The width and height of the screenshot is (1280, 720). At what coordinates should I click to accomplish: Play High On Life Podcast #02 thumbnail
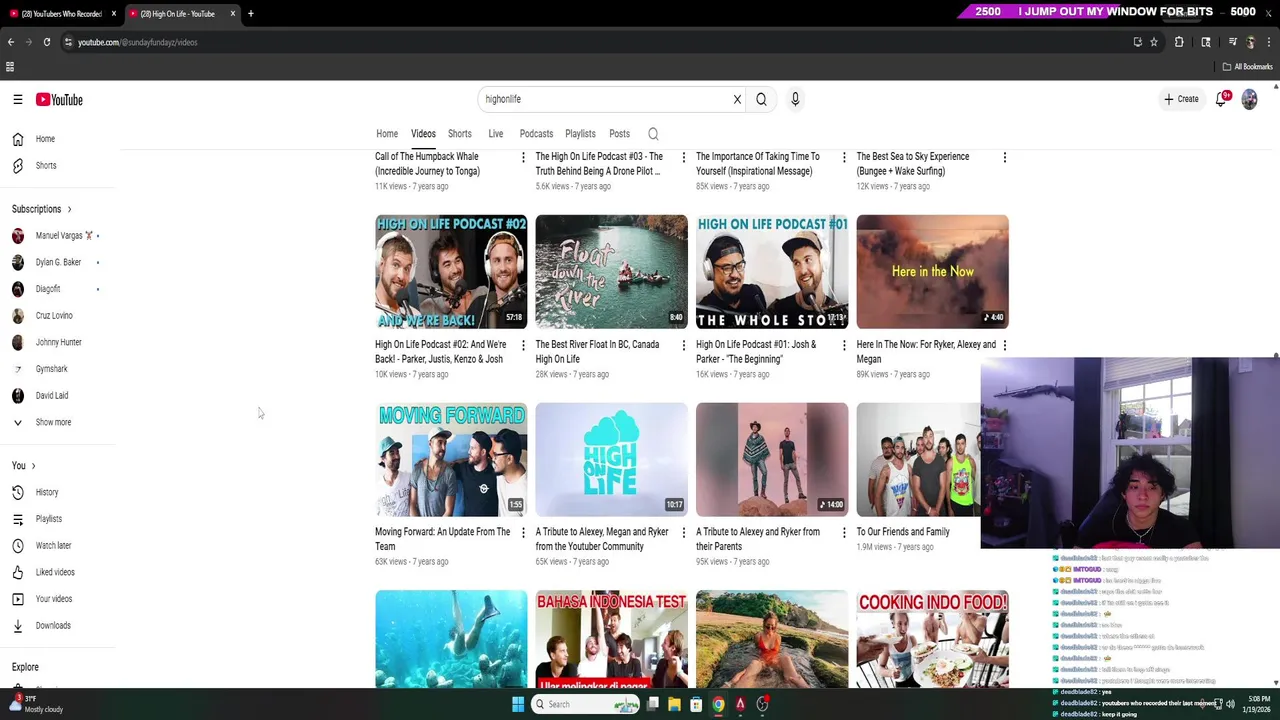click(451, 272)
